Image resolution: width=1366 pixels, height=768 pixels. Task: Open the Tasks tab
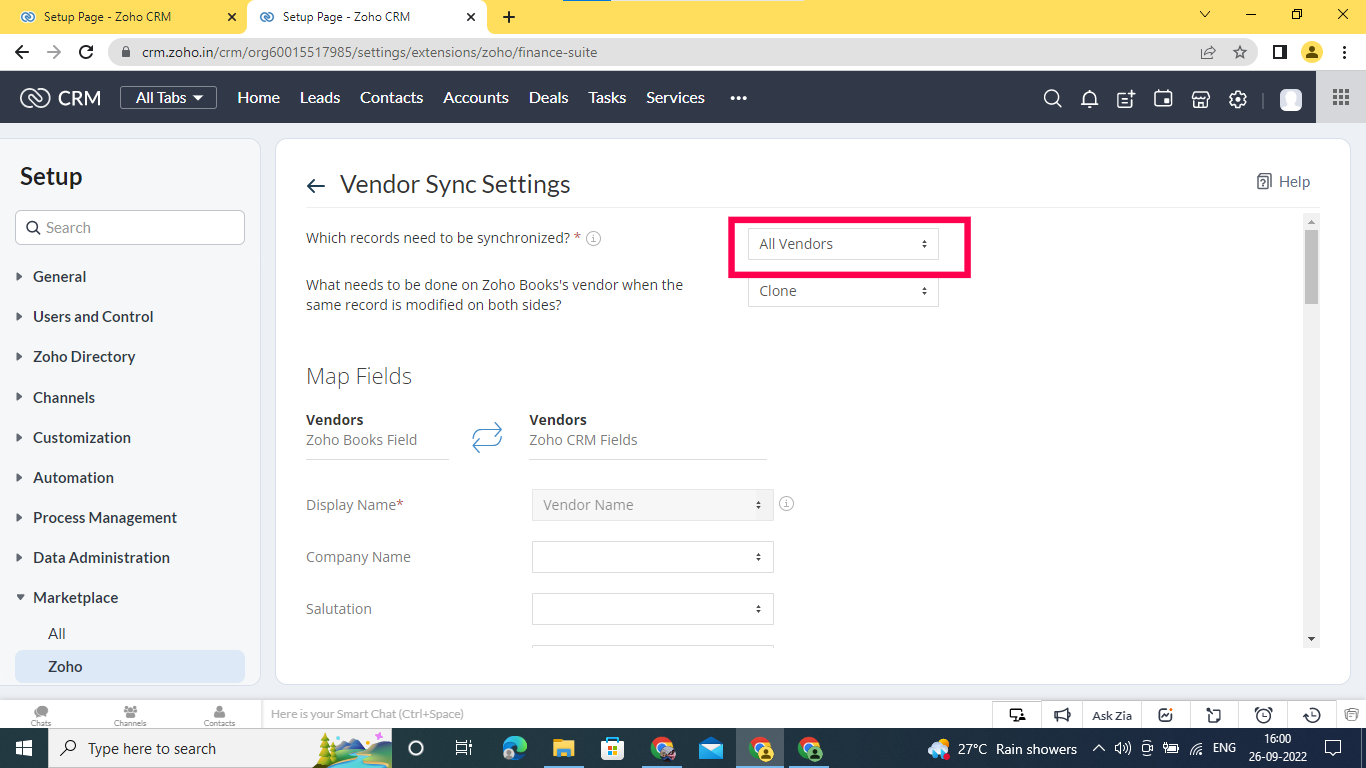point(607,97)
